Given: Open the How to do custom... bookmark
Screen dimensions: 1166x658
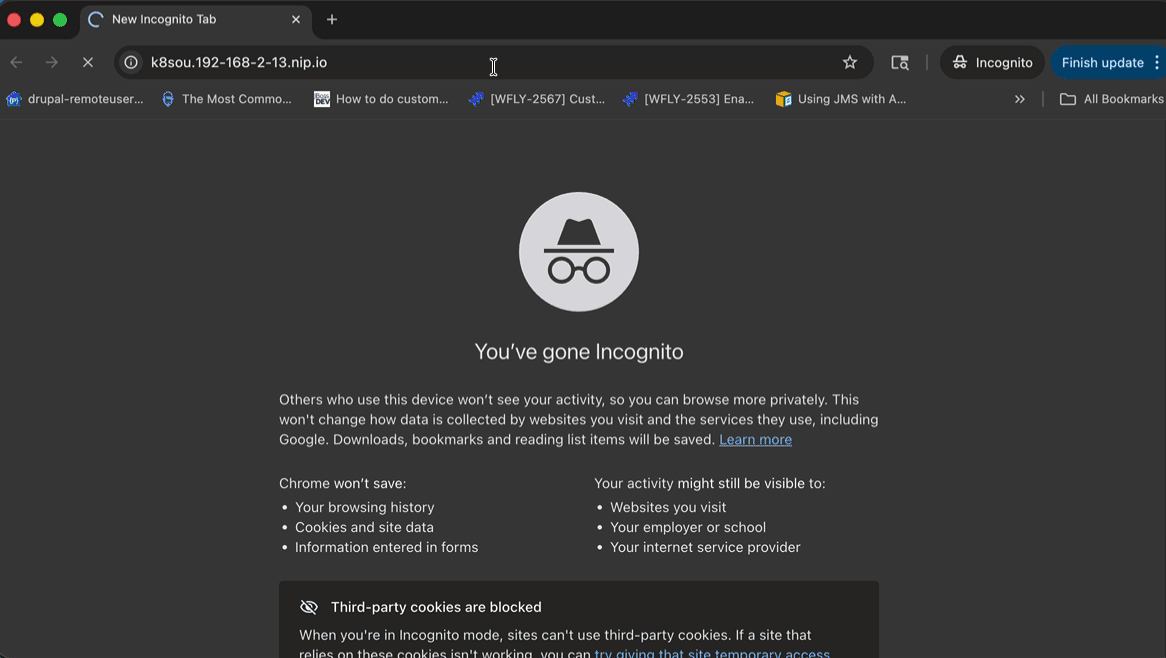Looking at the screenshot, I should (381, 99).
